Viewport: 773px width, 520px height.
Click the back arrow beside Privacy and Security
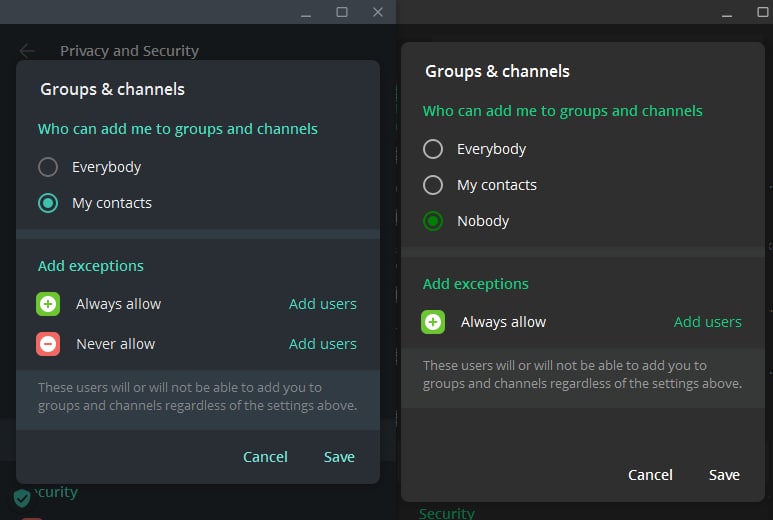coord(27,51)
